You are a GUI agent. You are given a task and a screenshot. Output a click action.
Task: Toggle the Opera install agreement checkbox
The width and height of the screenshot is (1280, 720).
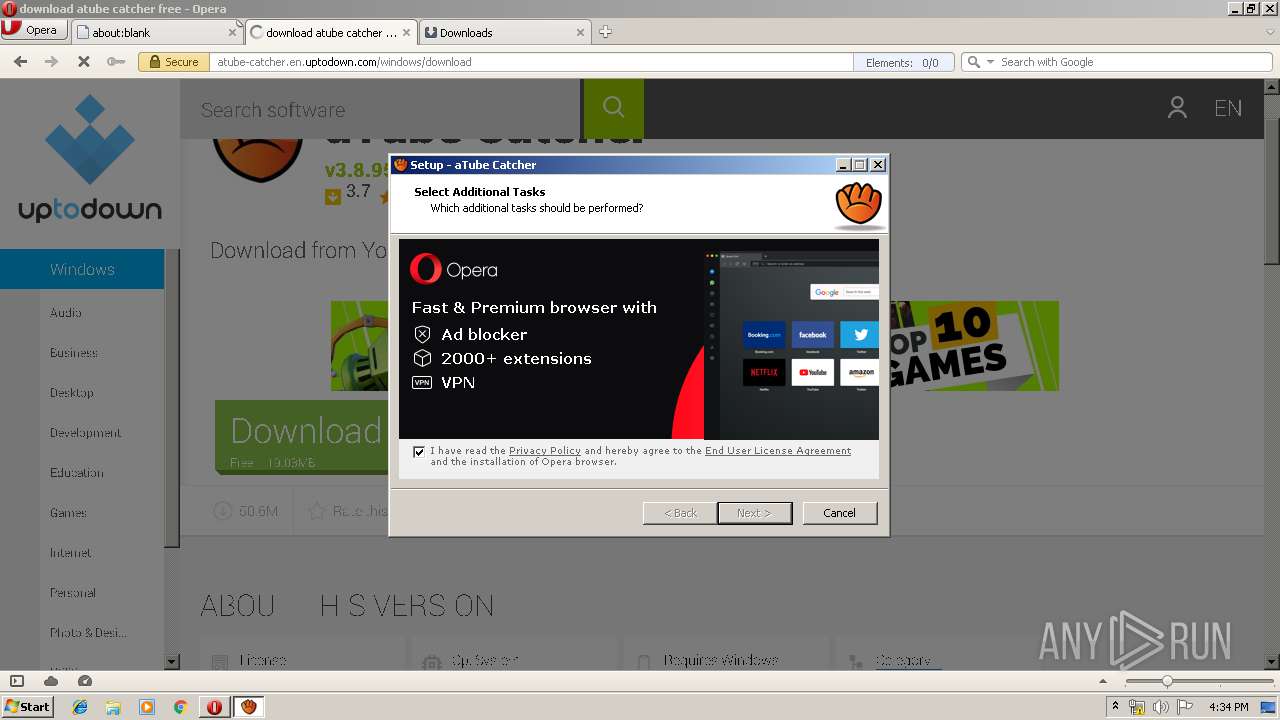click(418, 452)
